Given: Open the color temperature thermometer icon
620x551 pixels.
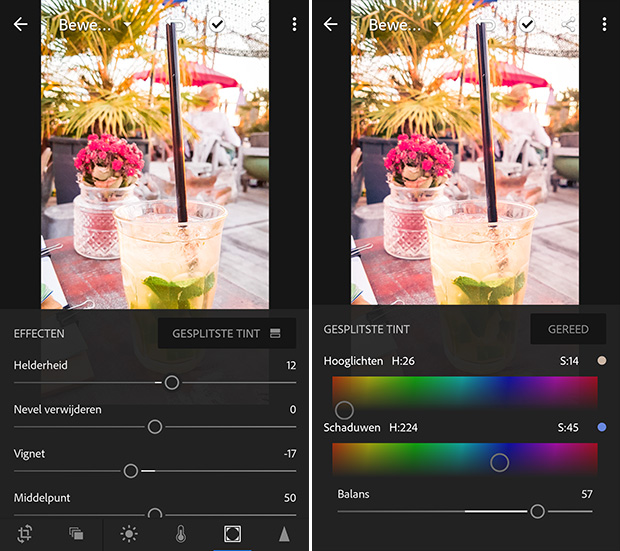Looking at the screenshot, I should click(x=181, y=534).
